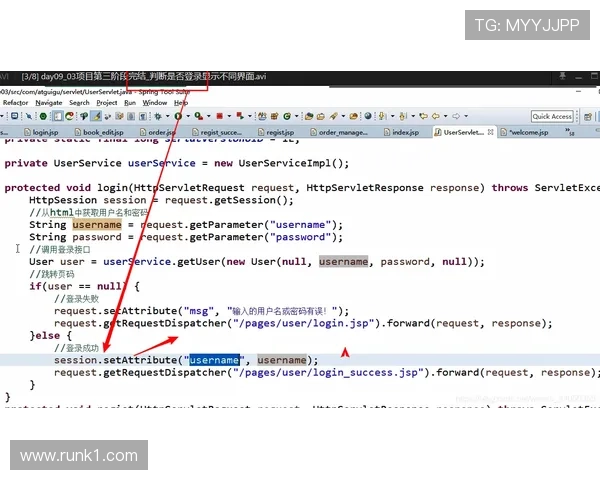Open the Refactor menu
The width and height of the screenshot is (600, 480).
click(x=16, y=102)
